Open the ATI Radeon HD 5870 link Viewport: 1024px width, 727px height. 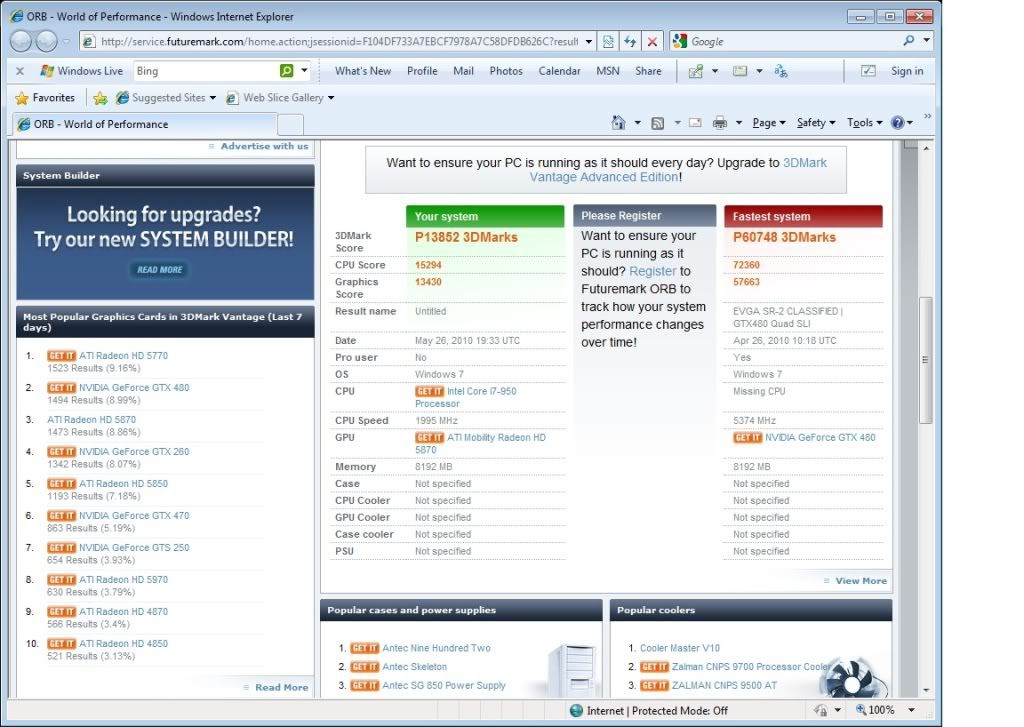(x=91, y=419)
